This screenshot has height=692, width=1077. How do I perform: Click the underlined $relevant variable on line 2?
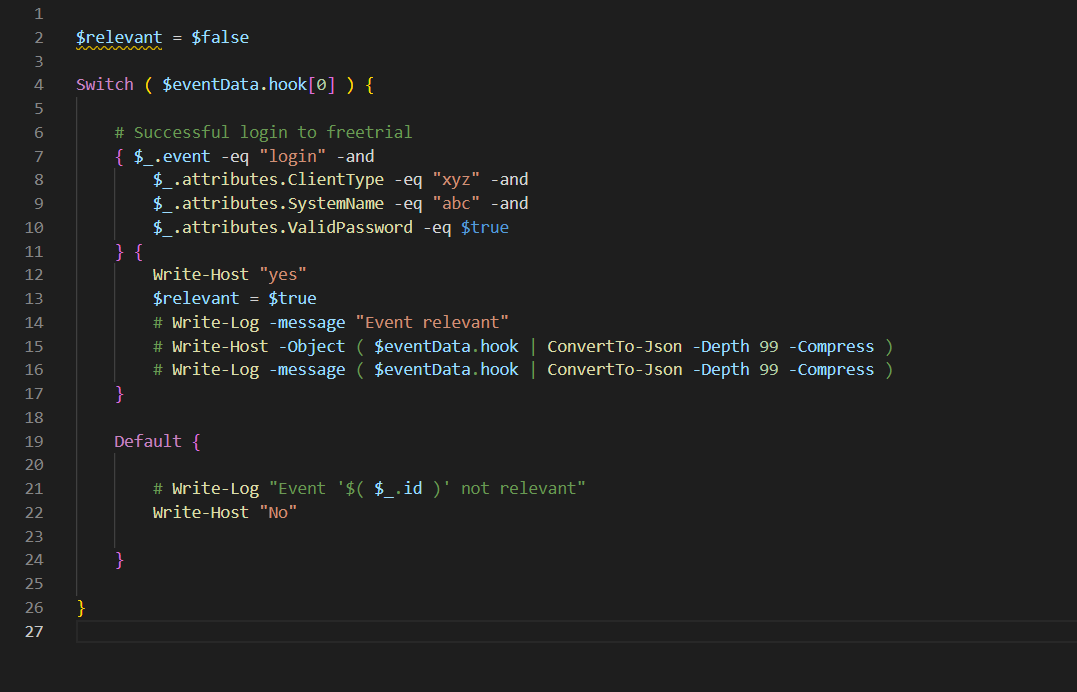coord(119,36)
